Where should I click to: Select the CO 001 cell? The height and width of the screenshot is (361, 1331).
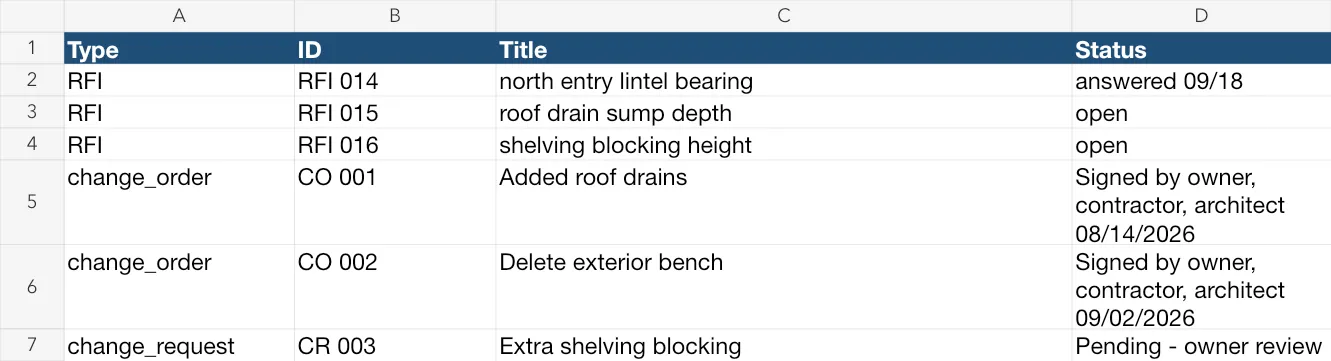[x=395, y=203]
